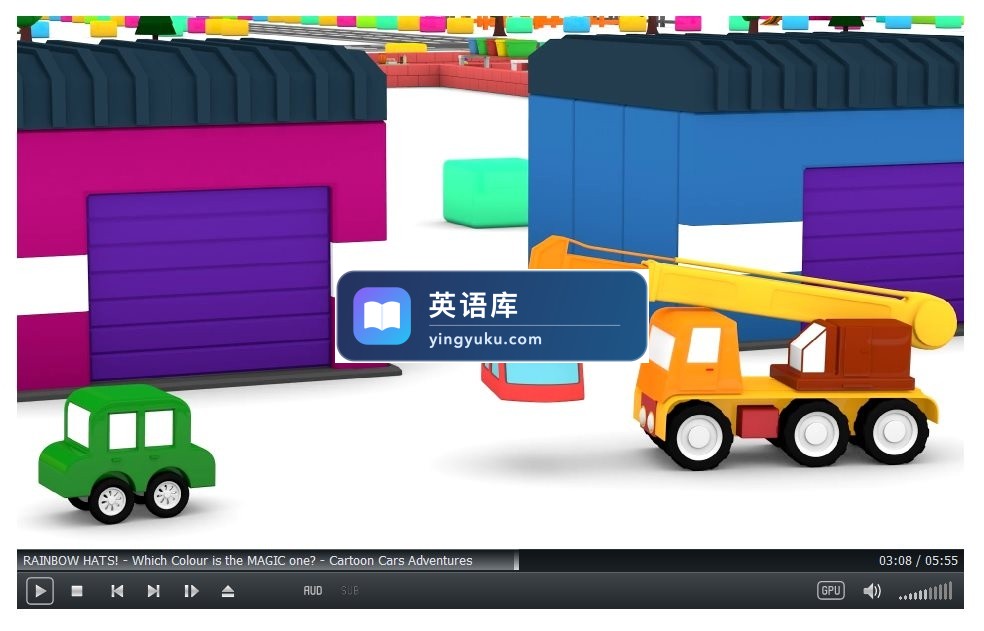Click the seek bar progress handle
The width and height of the screenshot is (984, 631).
click(516, 560)
